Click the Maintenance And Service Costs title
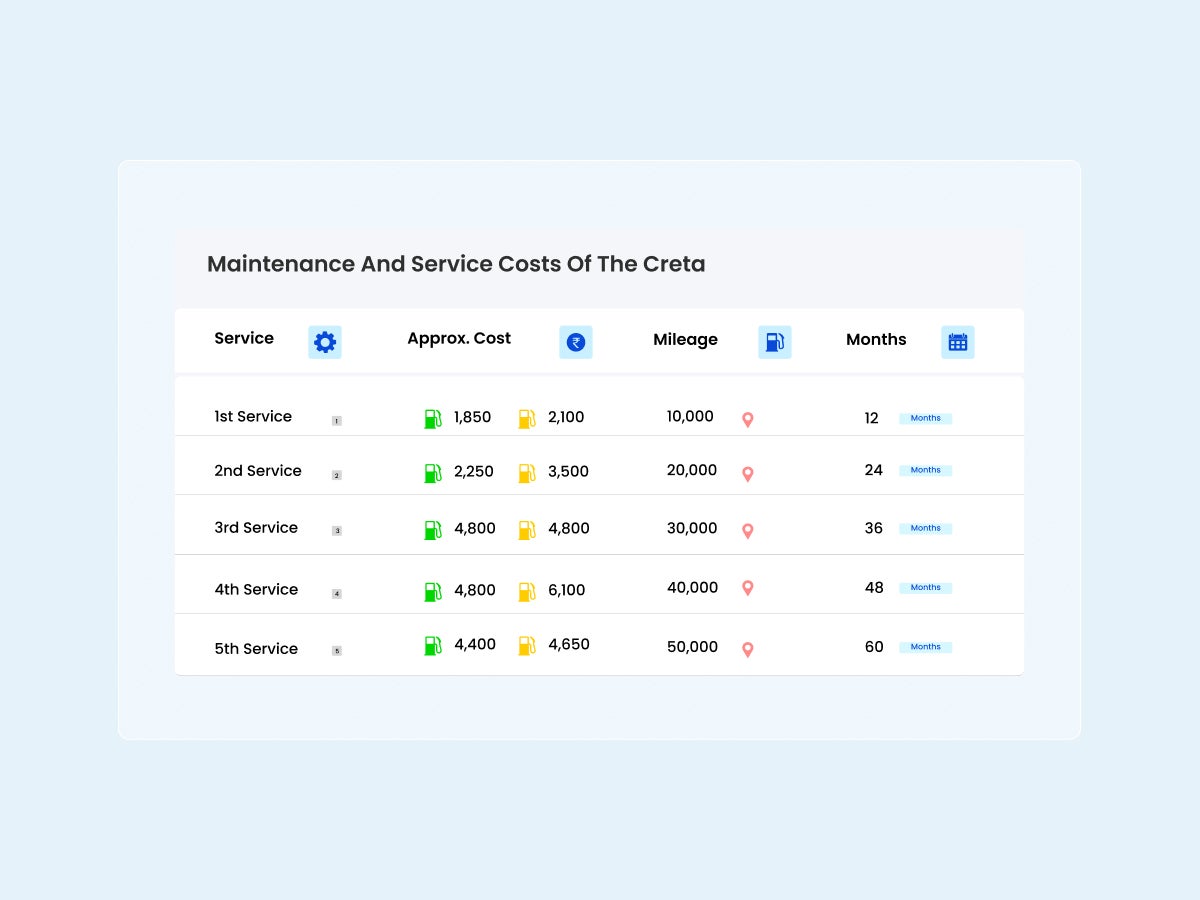 pyautogui.click(x=456, y=264)
